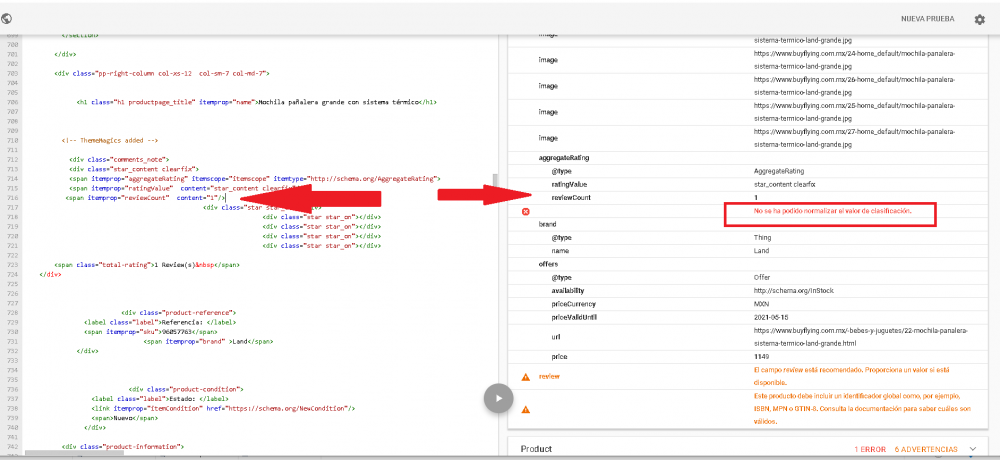Expand the Product section chevron
The height and width of the screenshot is (460, 1000).
point(972,449)
